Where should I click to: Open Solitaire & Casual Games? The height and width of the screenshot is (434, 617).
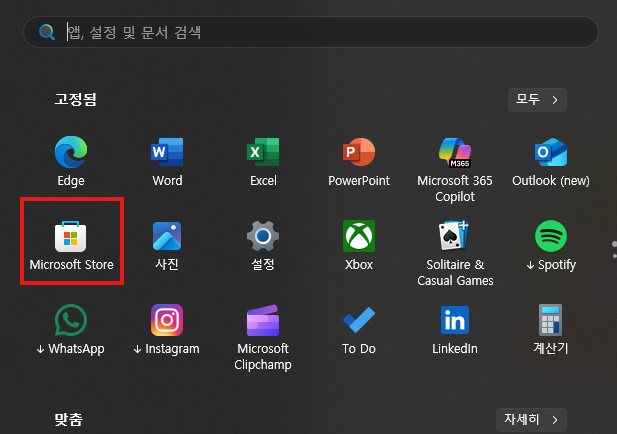point(455,253)
